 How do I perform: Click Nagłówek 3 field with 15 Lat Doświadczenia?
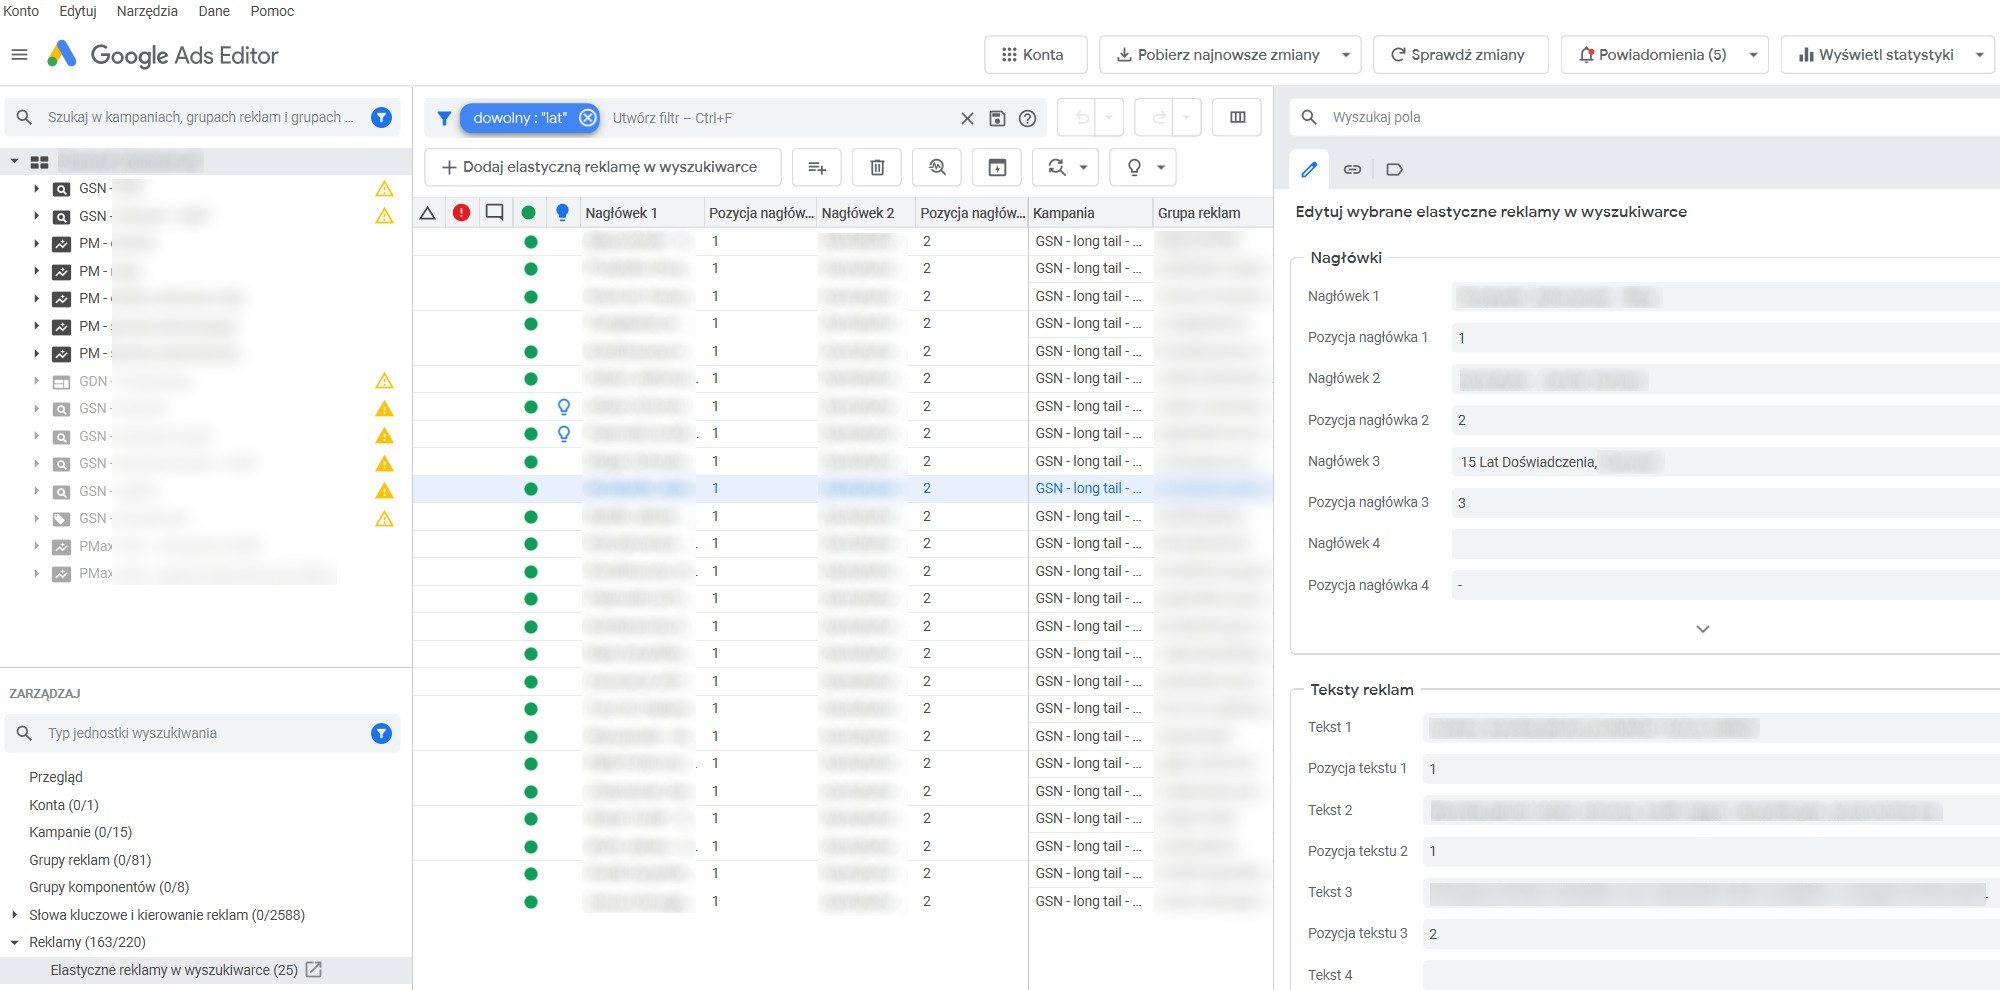coord(1726,462)
